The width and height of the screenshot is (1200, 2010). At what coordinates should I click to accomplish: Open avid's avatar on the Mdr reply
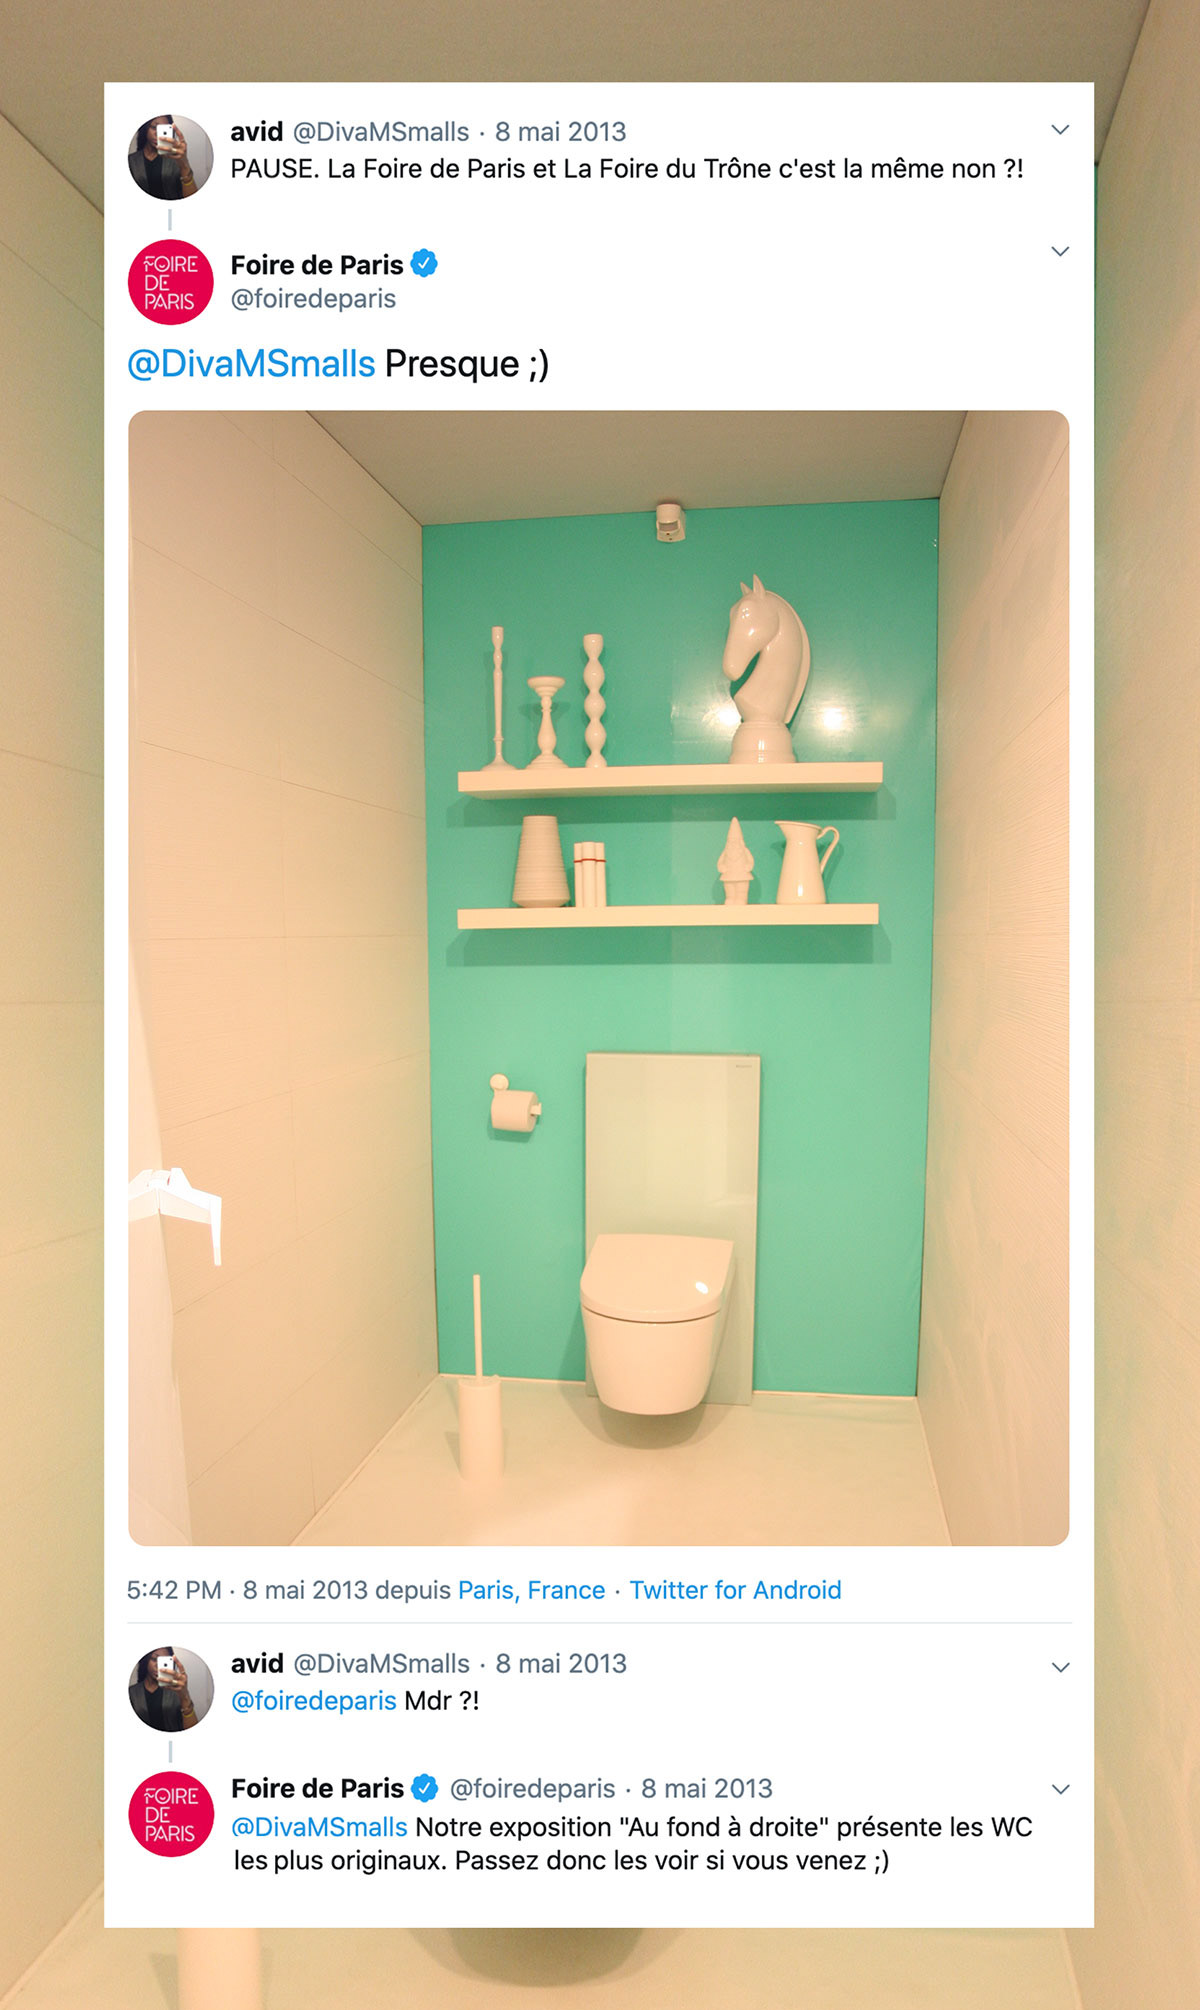click(x=171, y=1689)
